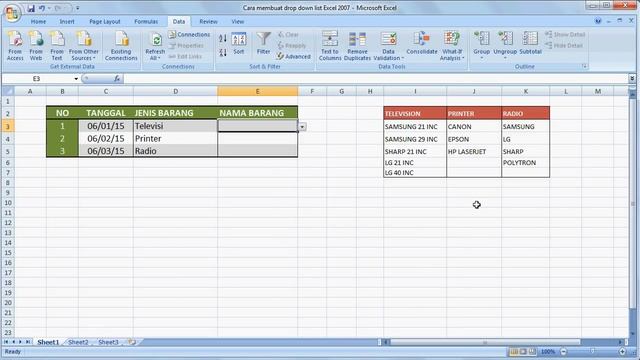Switch to Page Layout view icon
The height and width of the screenshot is (360, 640).
523,351
